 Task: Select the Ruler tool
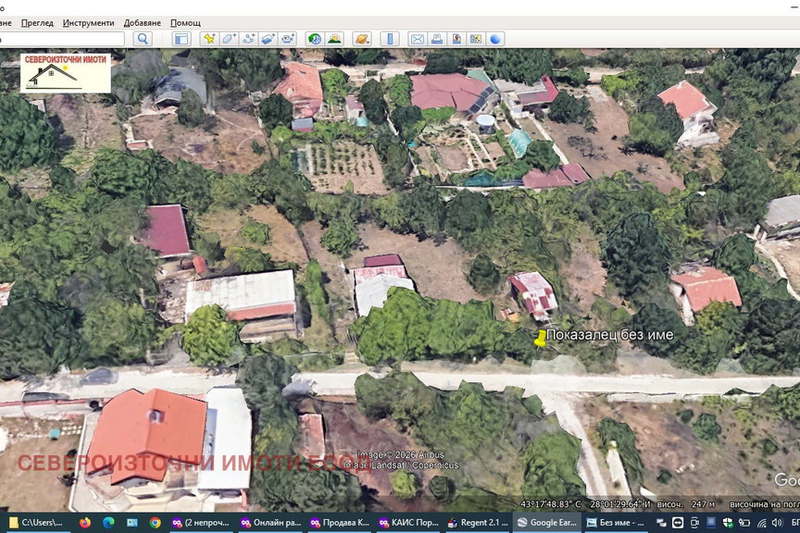(390, 39)
